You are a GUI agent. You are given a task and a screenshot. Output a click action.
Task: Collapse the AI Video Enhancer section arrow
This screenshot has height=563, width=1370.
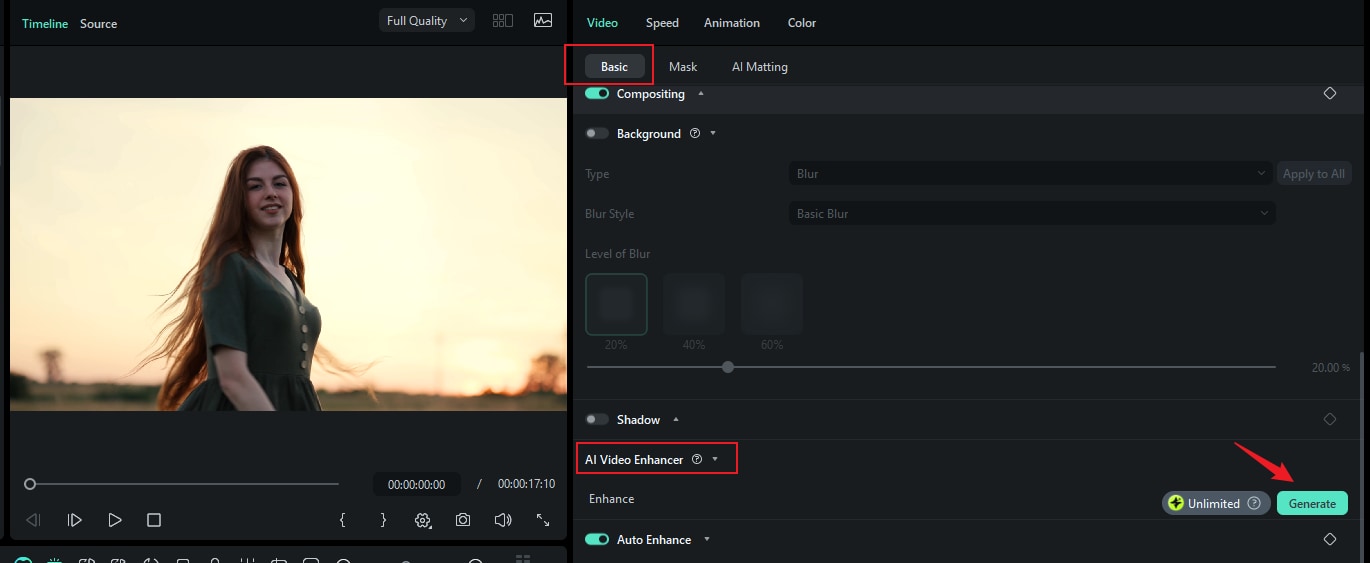click(715, 460)
